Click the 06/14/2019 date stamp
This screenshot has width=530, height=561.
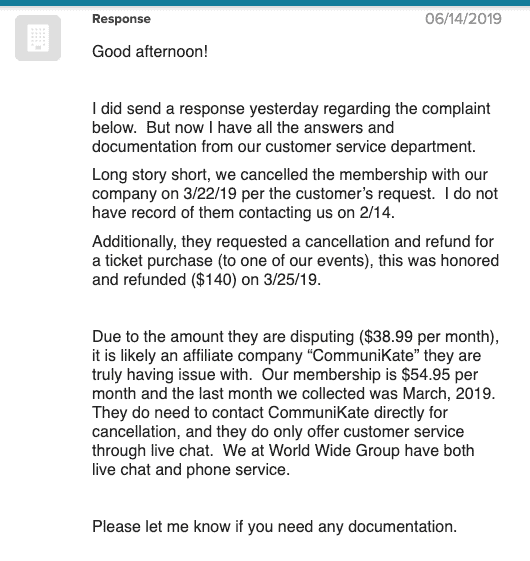pos(463,19)
